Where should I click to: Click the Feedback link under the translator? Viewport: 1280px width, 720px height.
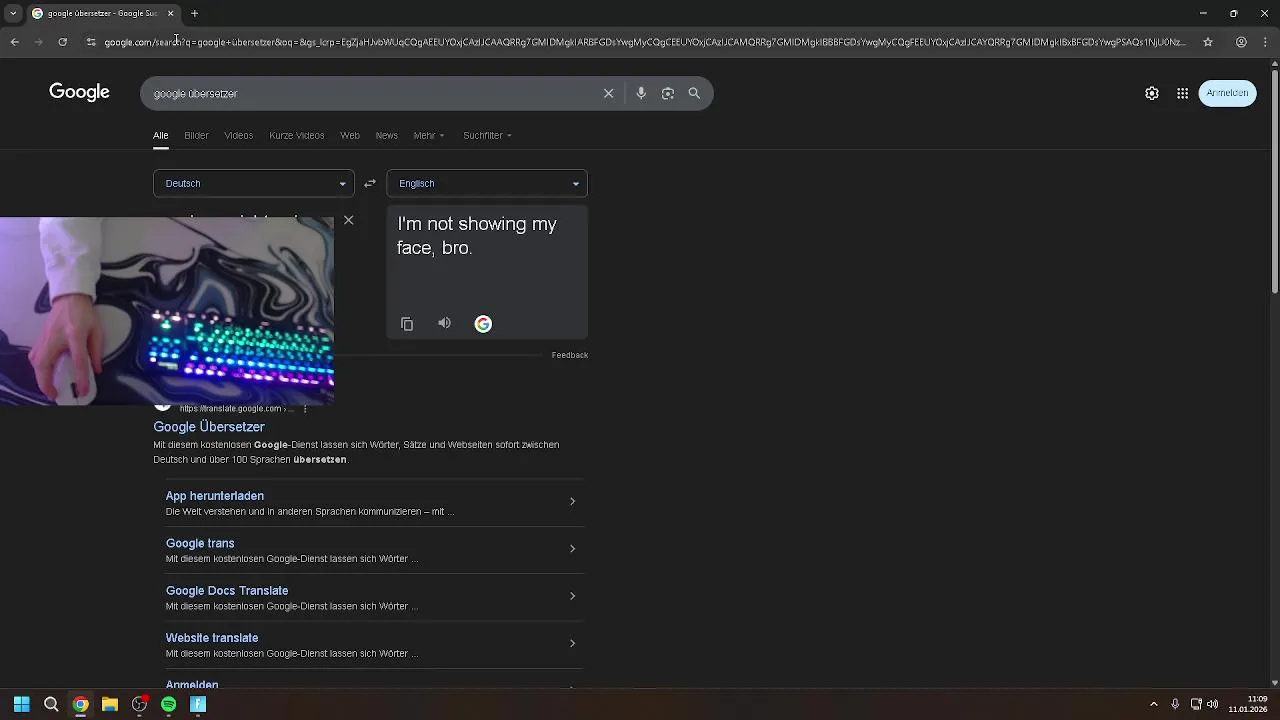pyautogui.click(x=569, y=355)
